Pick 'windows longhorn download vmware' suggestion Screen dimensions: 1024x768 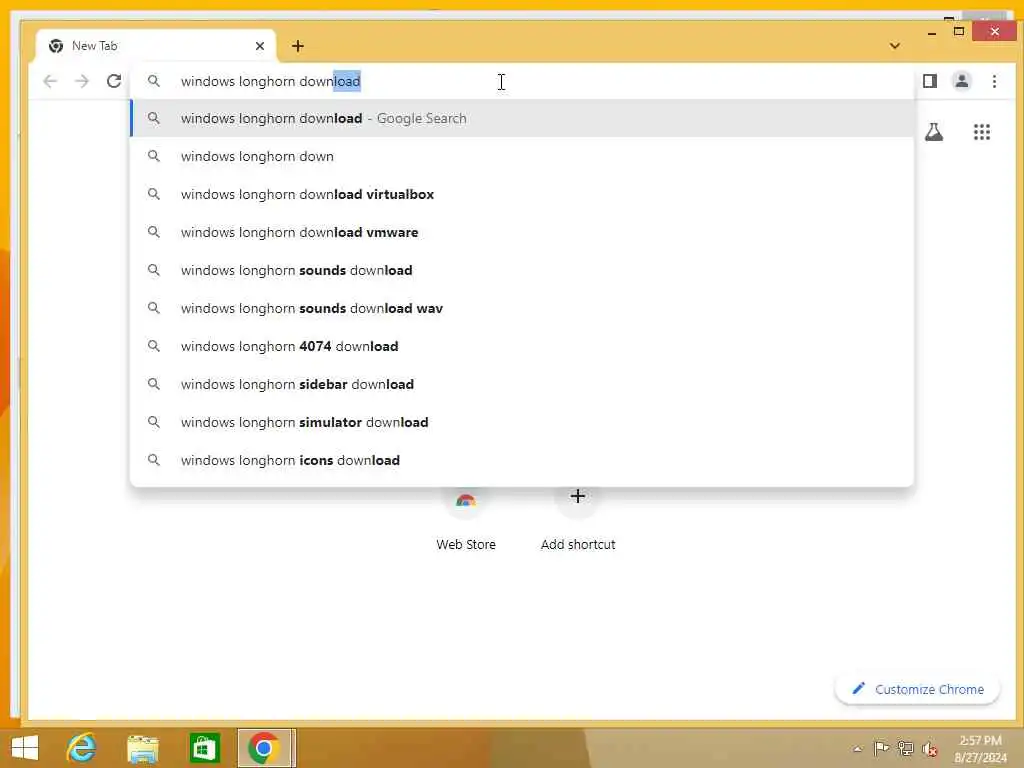pyautogui.click(x=522, y=232)
